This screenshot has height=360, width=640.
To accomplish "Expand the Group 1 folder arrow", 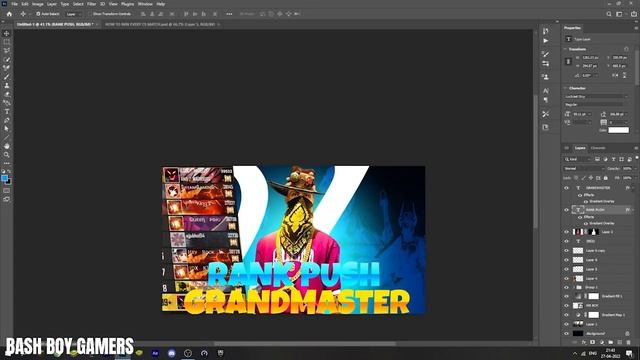I will (573, 287).
